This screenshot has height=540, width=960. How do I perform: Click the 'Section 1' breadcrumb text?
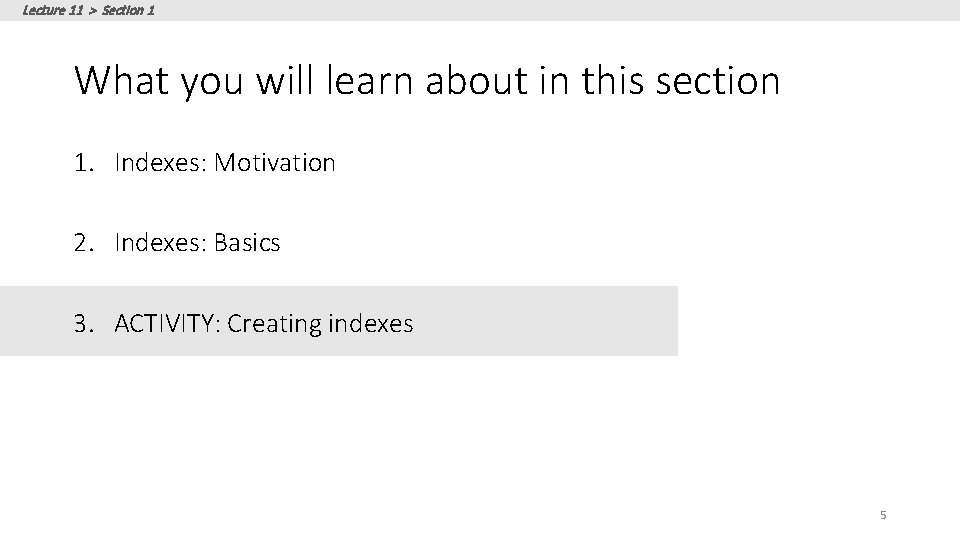[x=128, y=11]
